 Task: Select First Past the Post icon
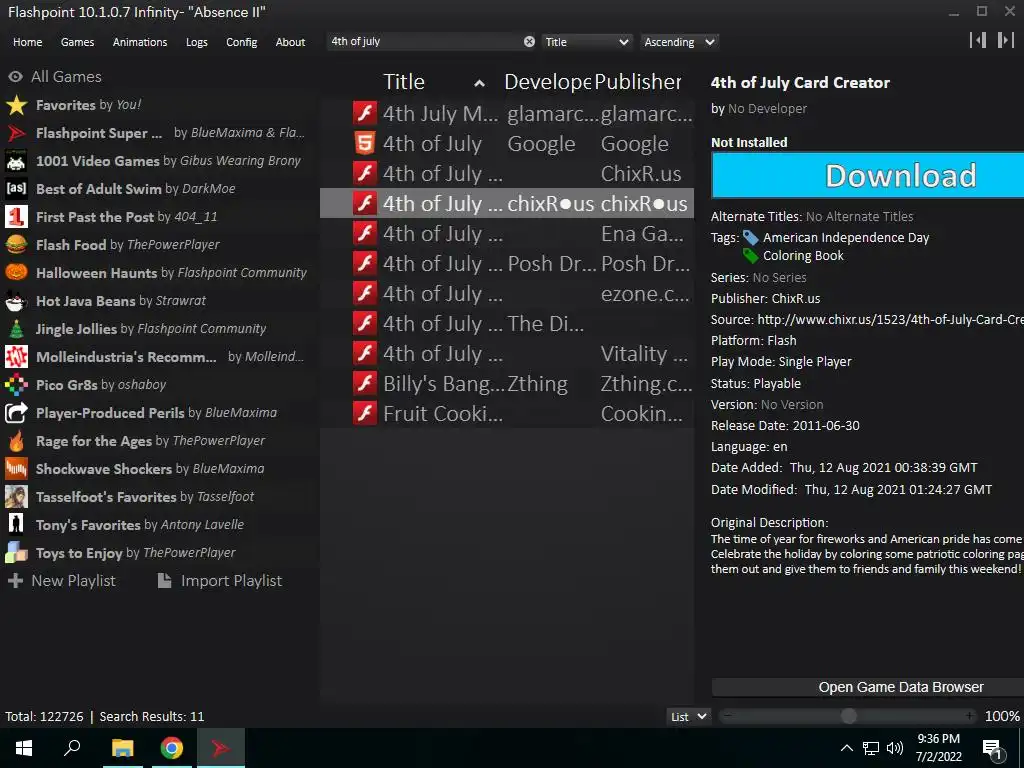pos(16,217)
